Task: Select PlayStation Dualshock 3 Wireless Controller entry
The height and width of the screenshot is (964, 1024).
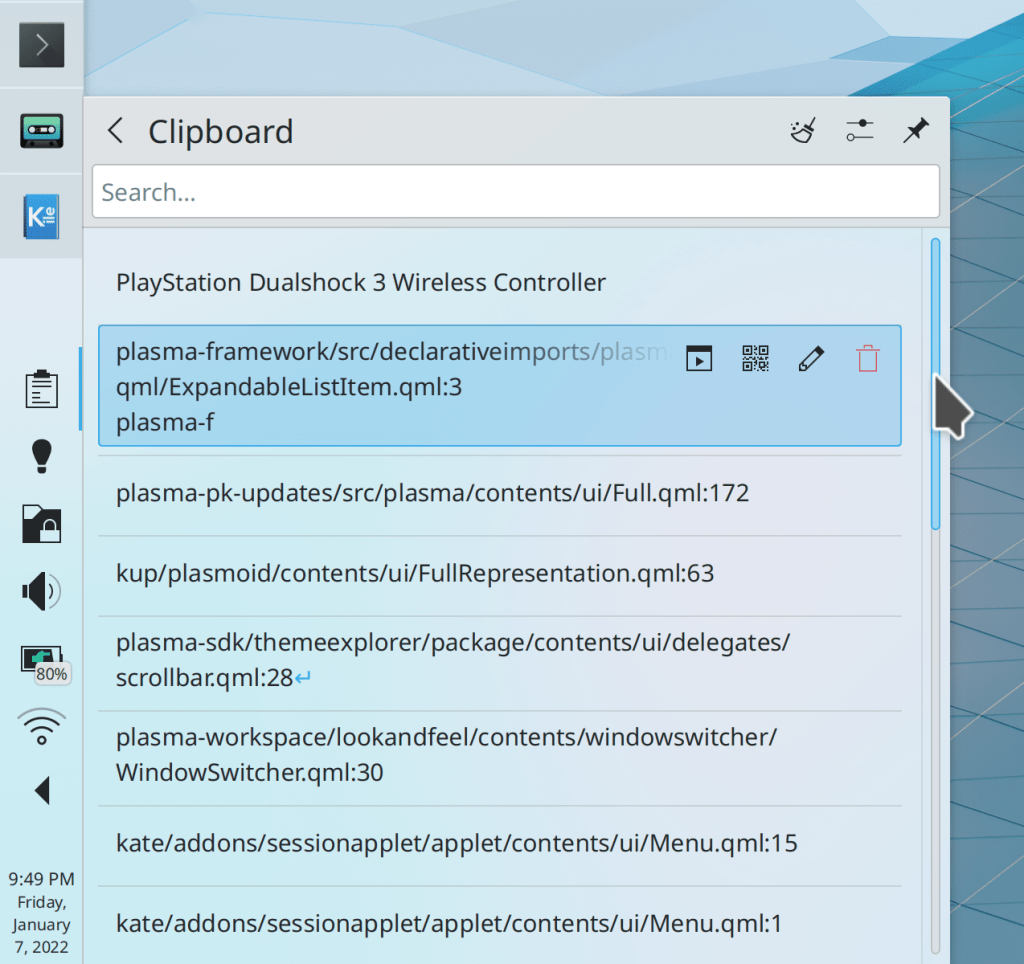Action: (x=361, y=283)
